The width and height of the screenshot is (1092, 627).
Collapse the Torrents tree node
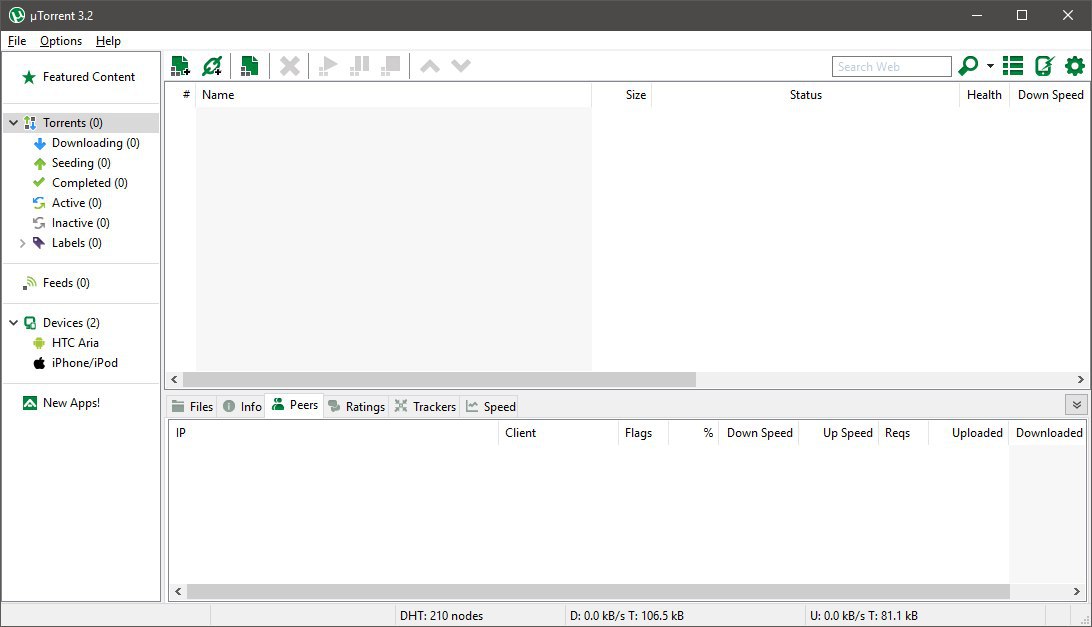click(13, 123)
